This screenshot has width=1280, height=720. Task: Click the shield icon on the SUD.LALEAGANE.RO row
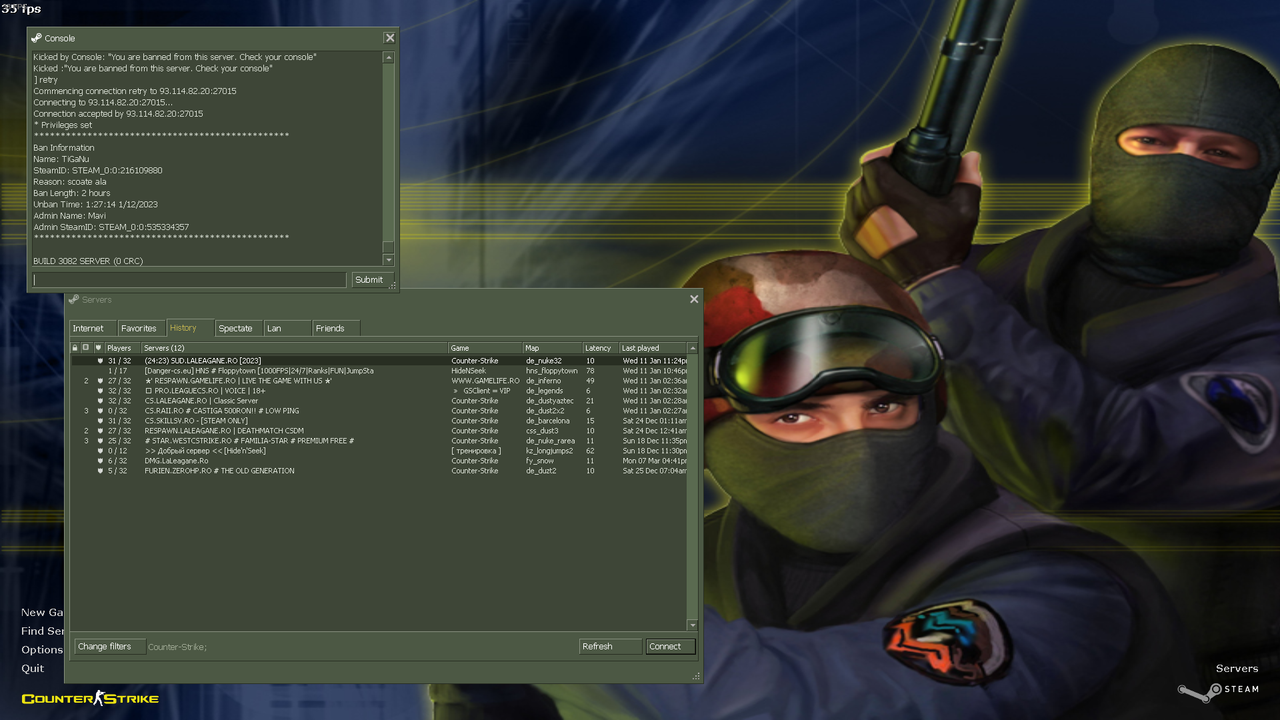tap(99, 360)
